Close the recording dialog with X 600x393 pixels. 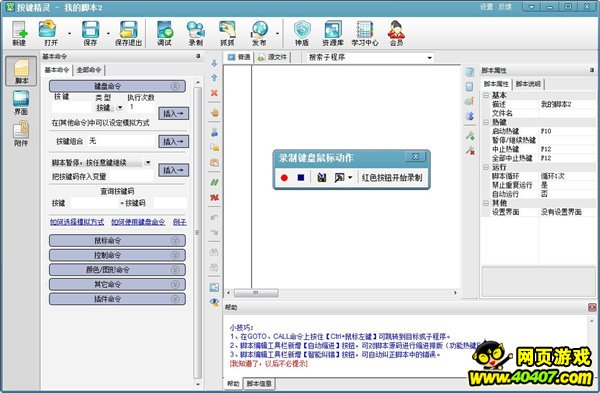[x=415, y=157]
